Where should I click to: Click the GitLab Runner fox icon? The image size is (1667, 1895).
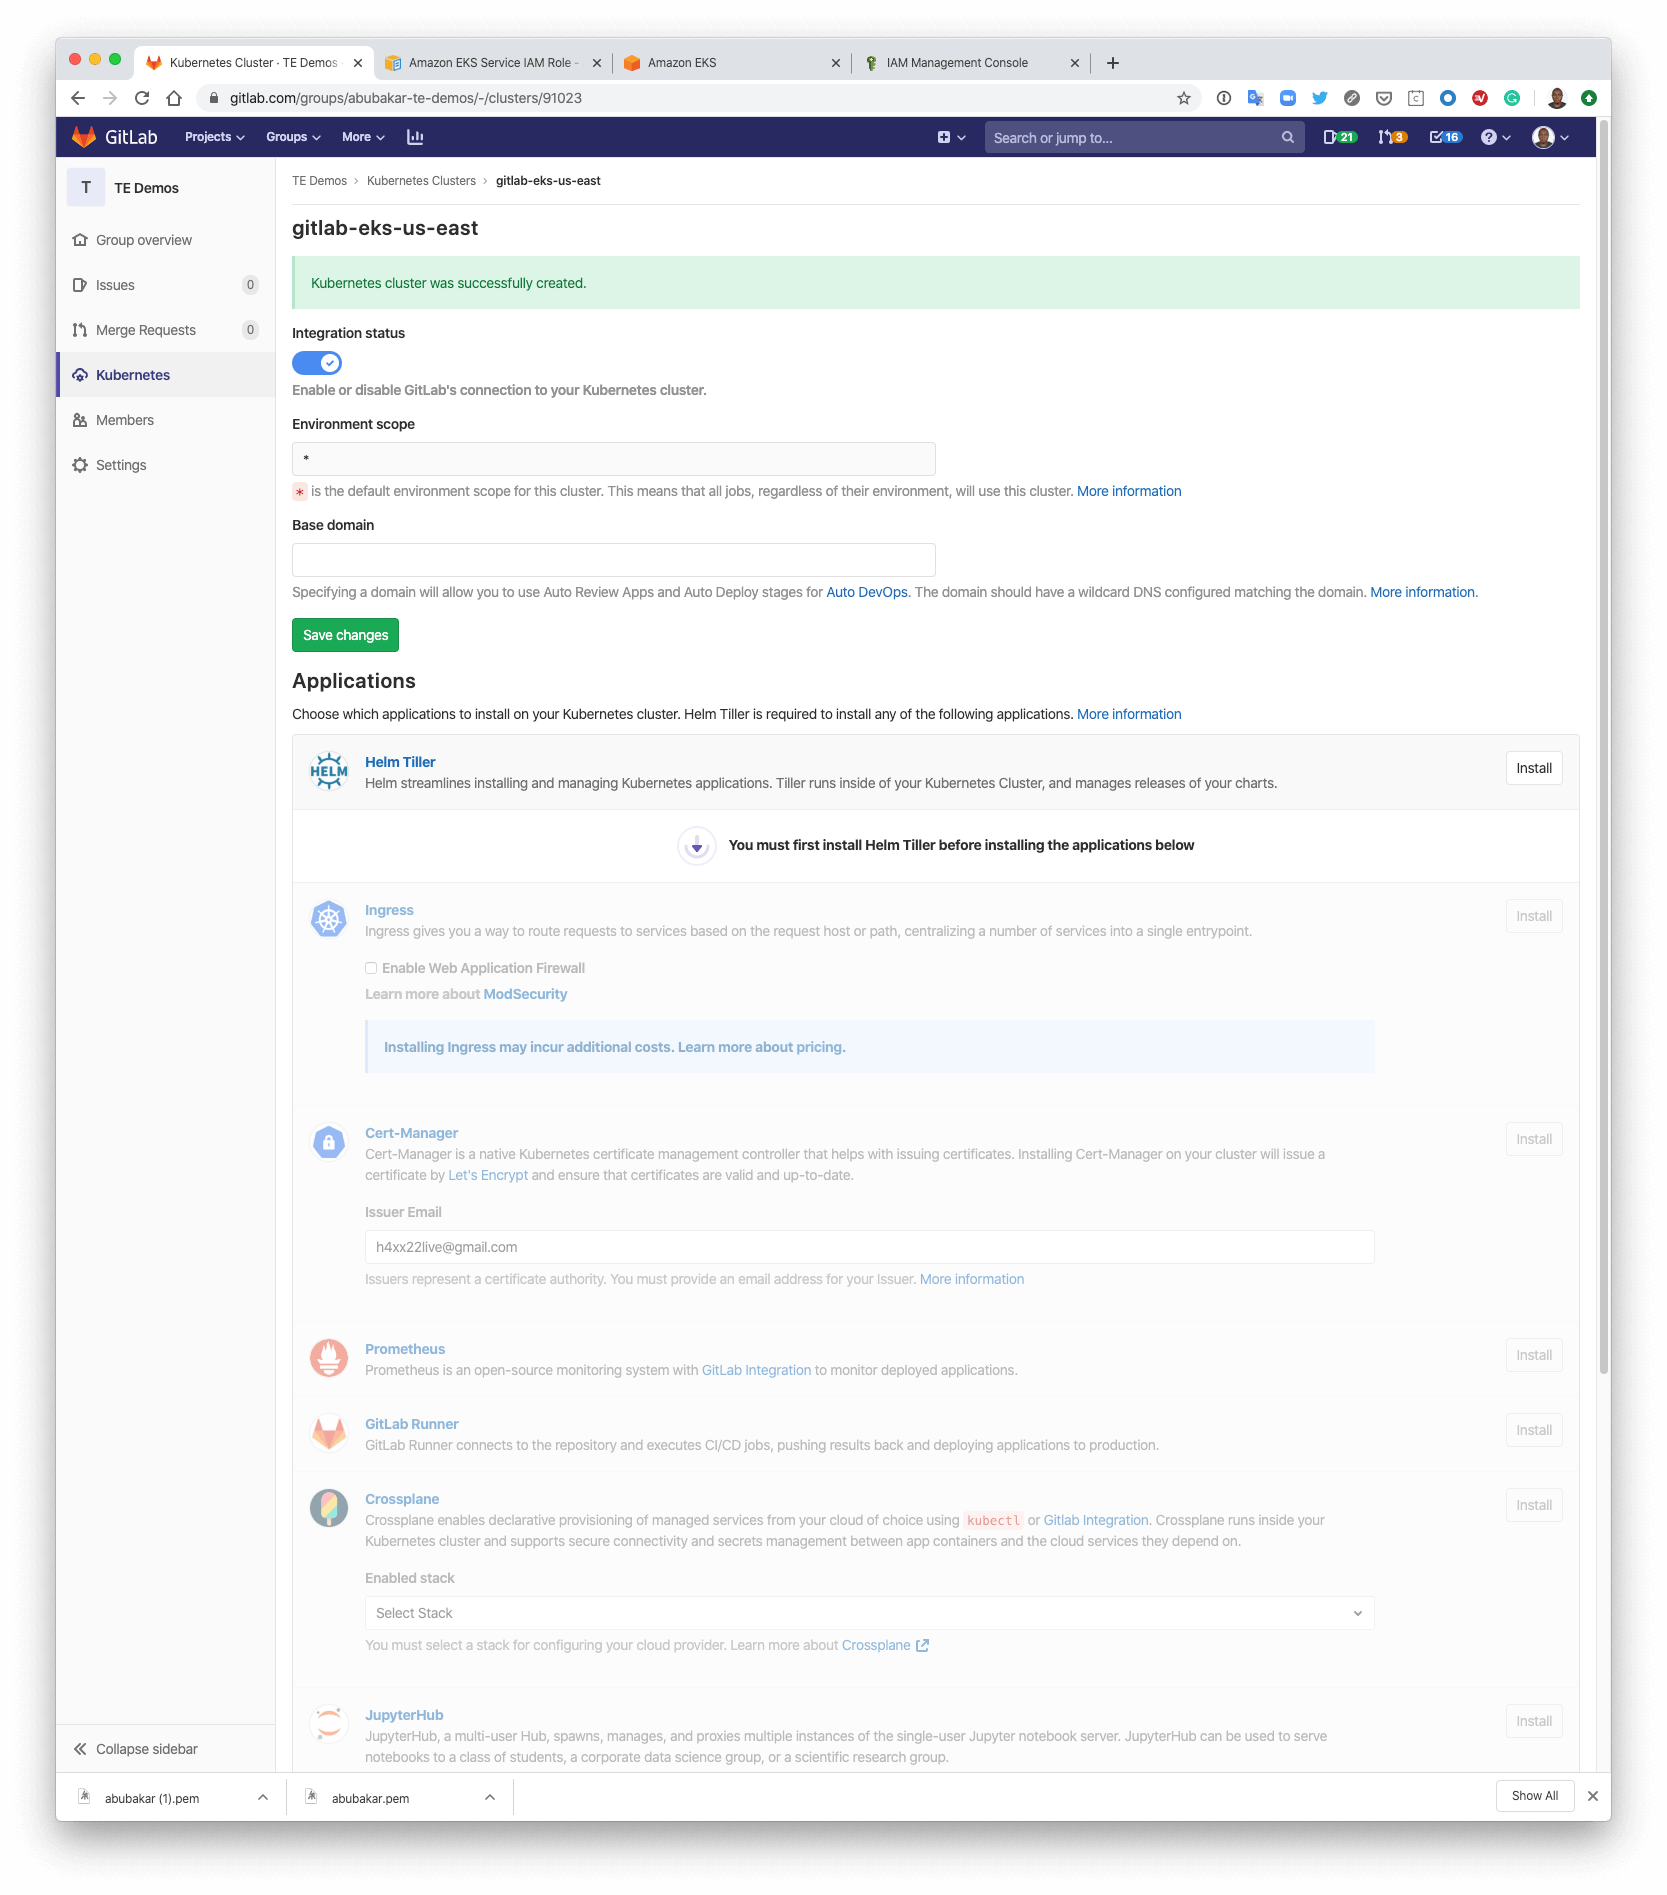click(329, 1433)
